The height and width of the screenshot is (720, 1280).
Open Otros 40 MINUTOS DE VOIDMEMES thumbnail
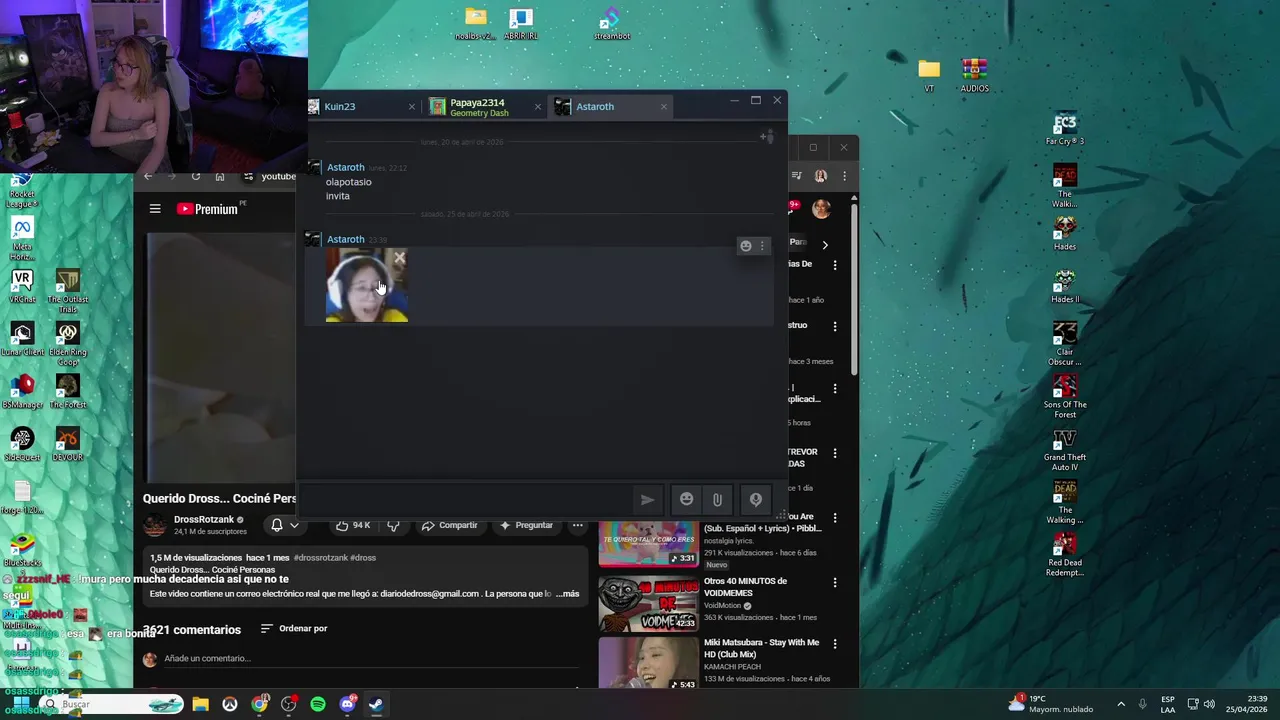pyautogui.click(x=648, y=603)
